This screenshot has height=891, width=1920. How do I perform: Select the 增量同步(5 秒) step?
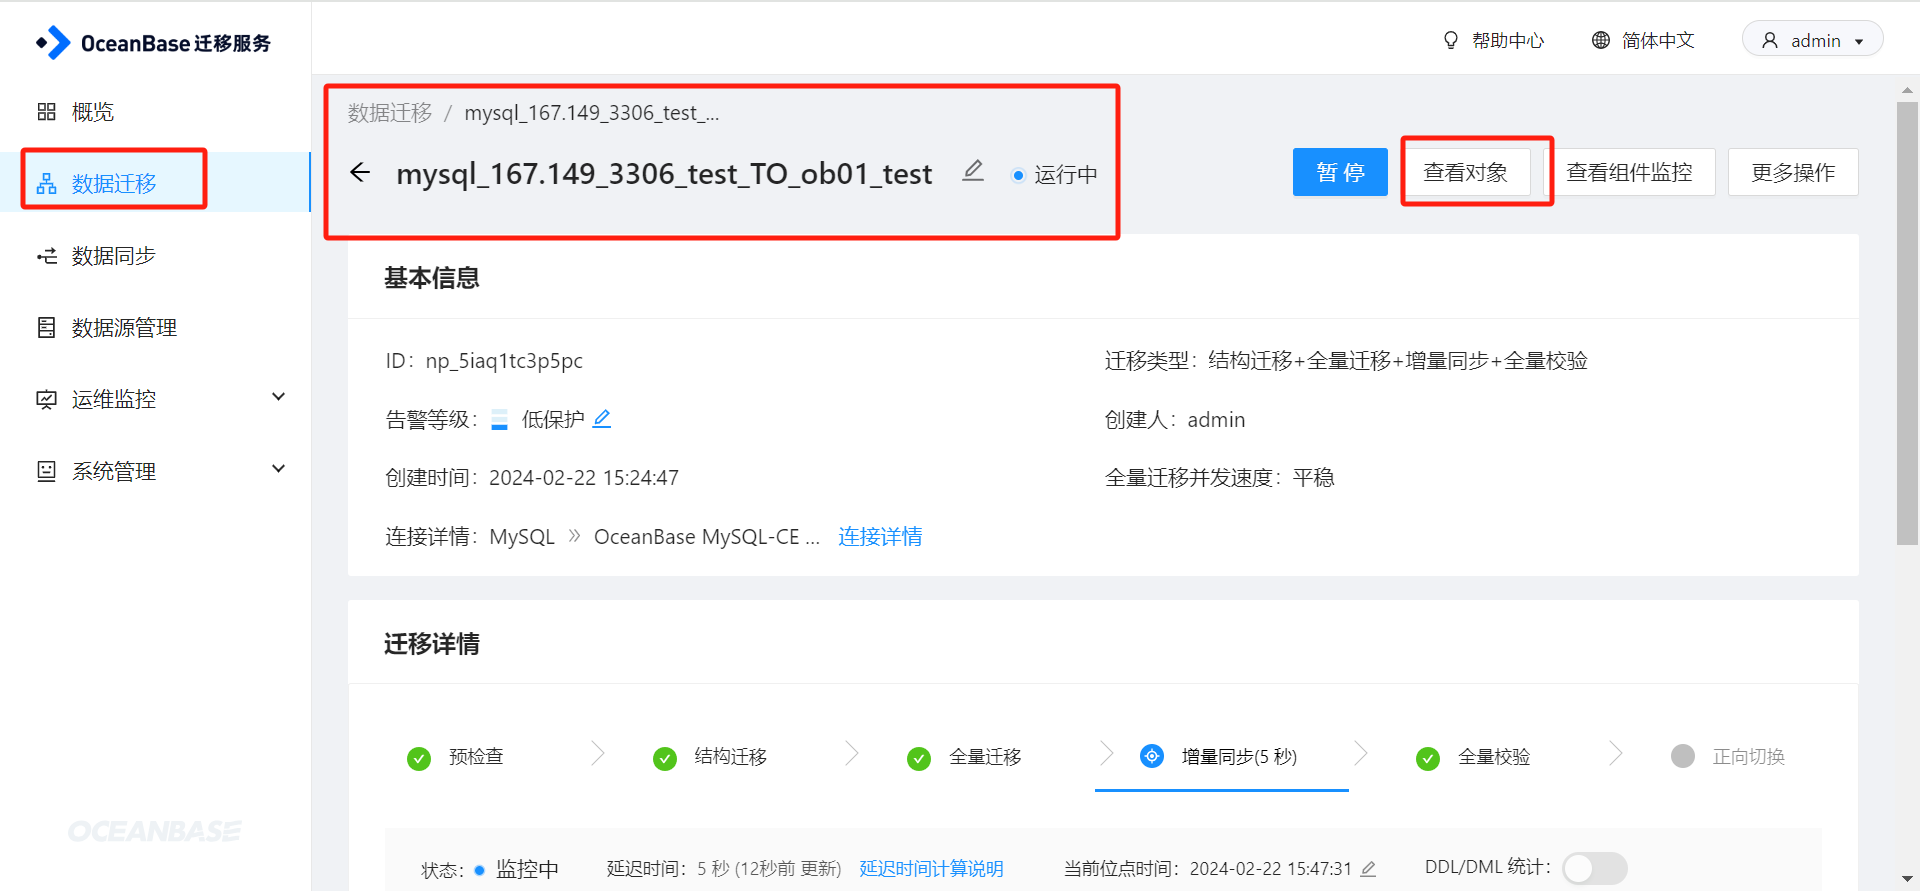pyautogui.click(x=1239, y=757)
